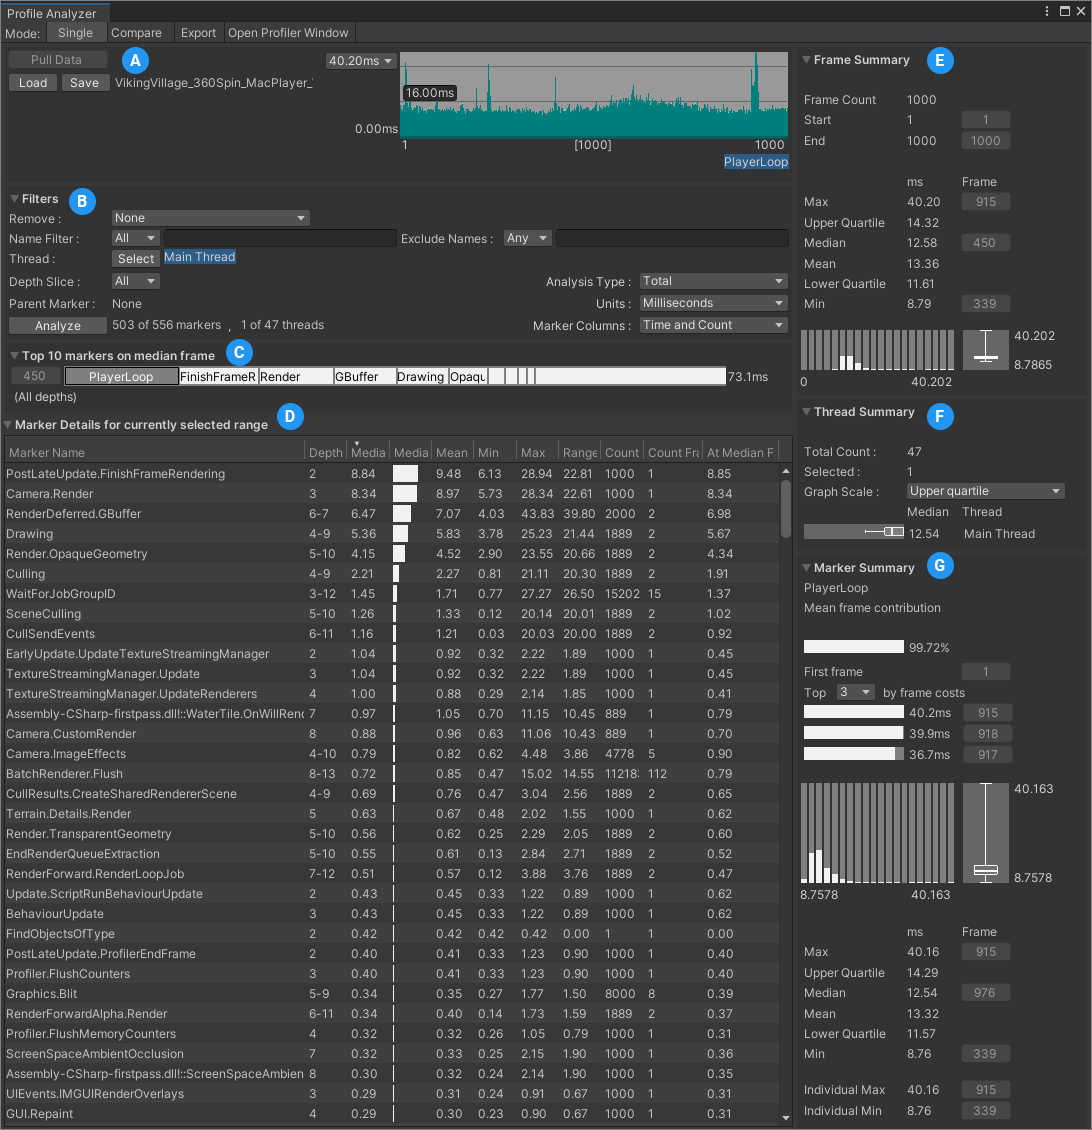
Task: Click the PlayerLoop link below the frames chart
Action: click(x=756, y=161)
